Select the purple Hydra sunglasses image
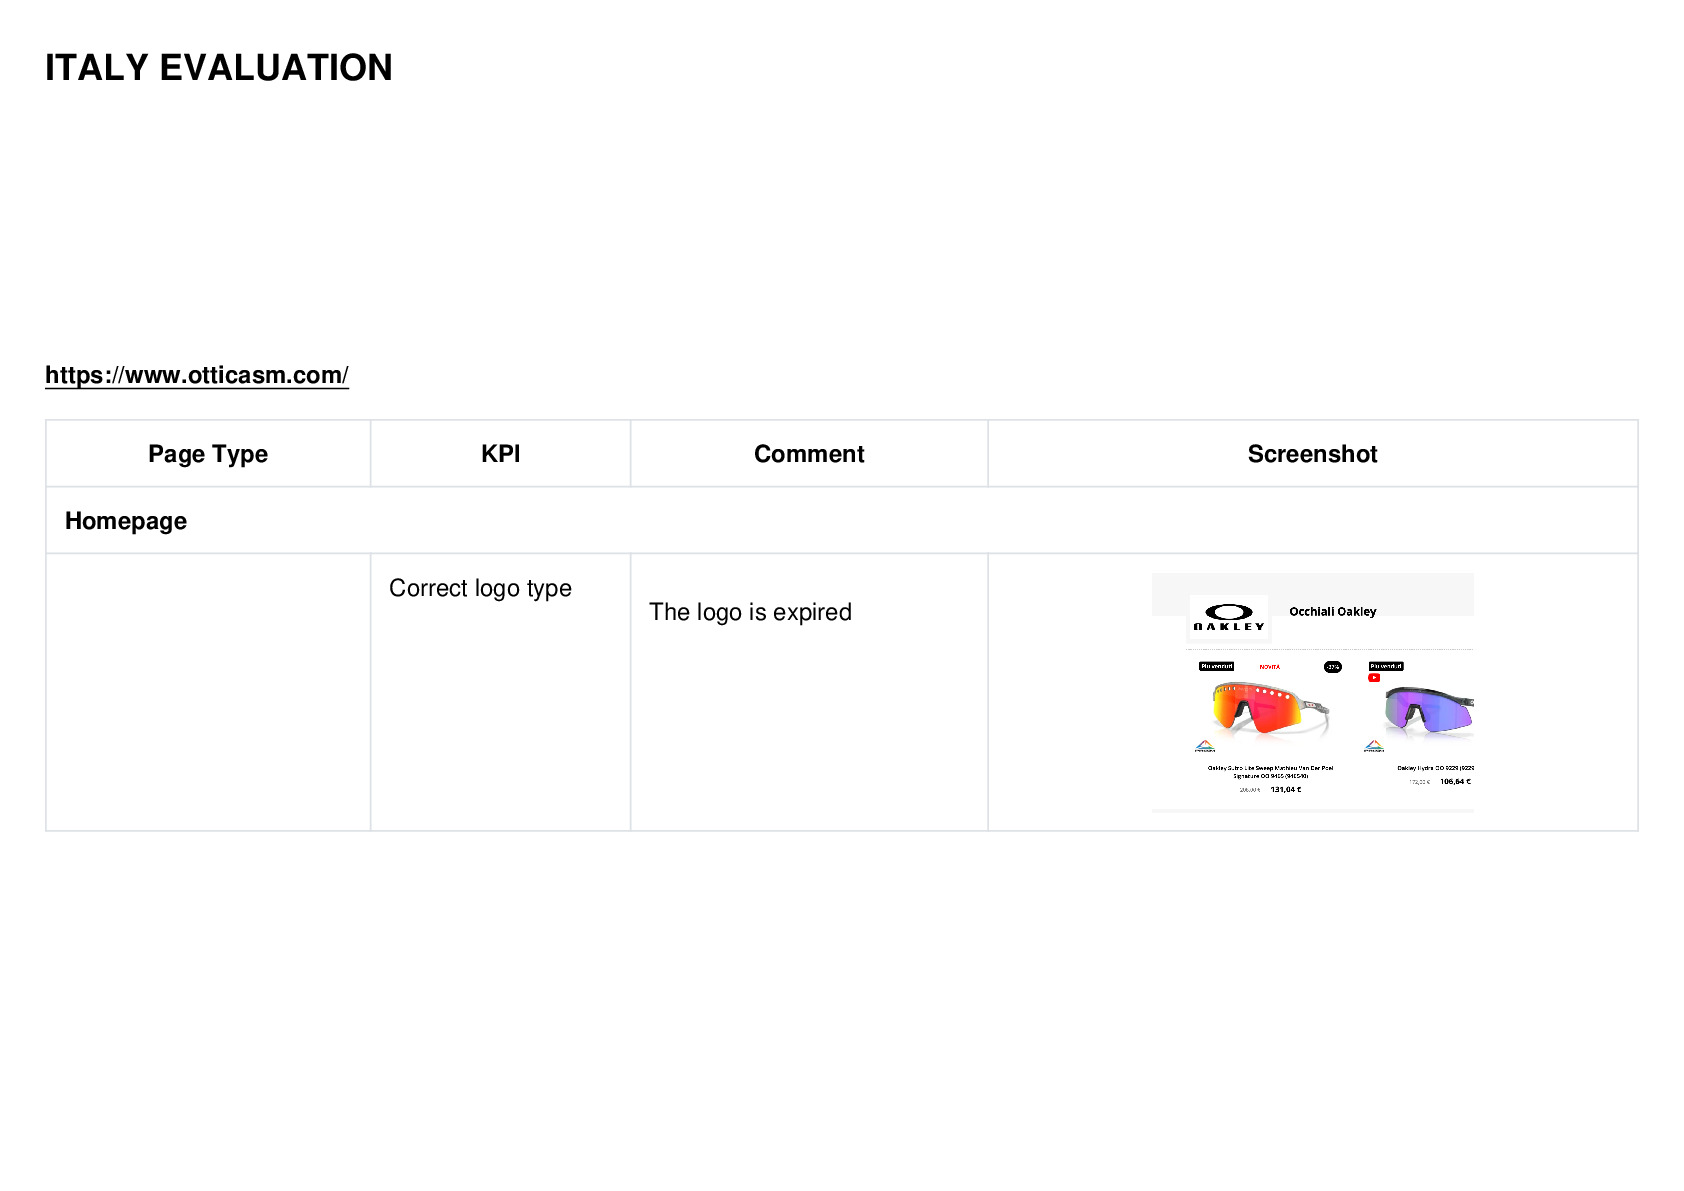 (1428, 711)
